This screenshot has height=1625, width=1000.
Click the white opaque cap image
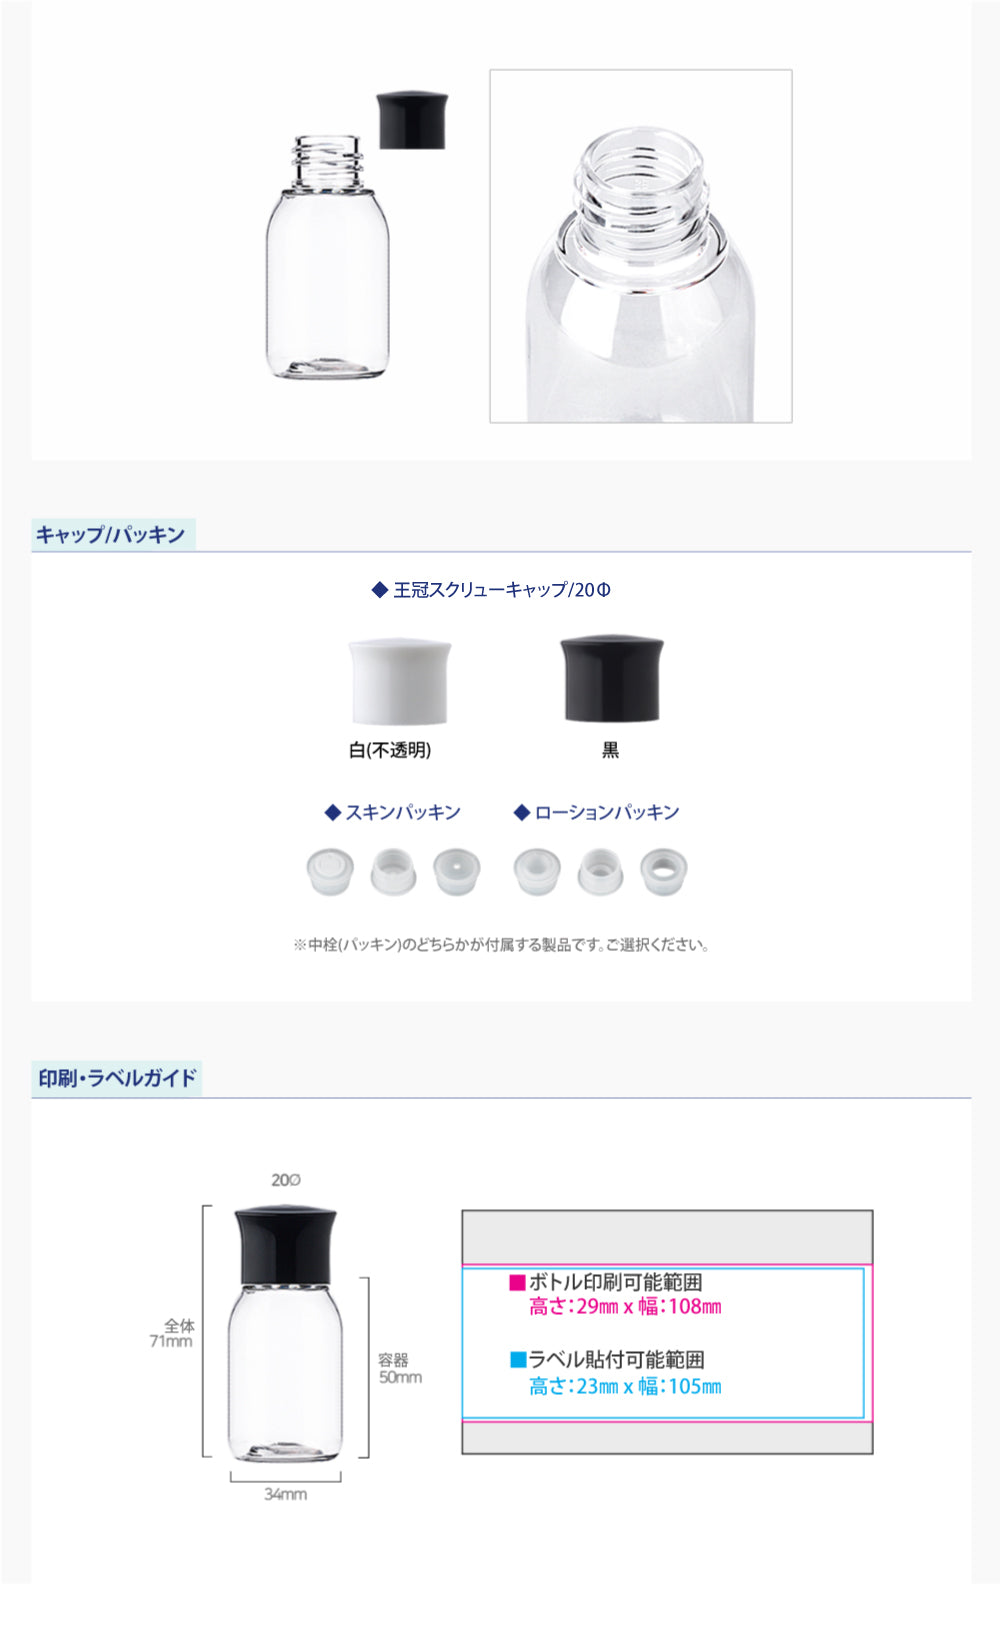[x=399, y=682]
